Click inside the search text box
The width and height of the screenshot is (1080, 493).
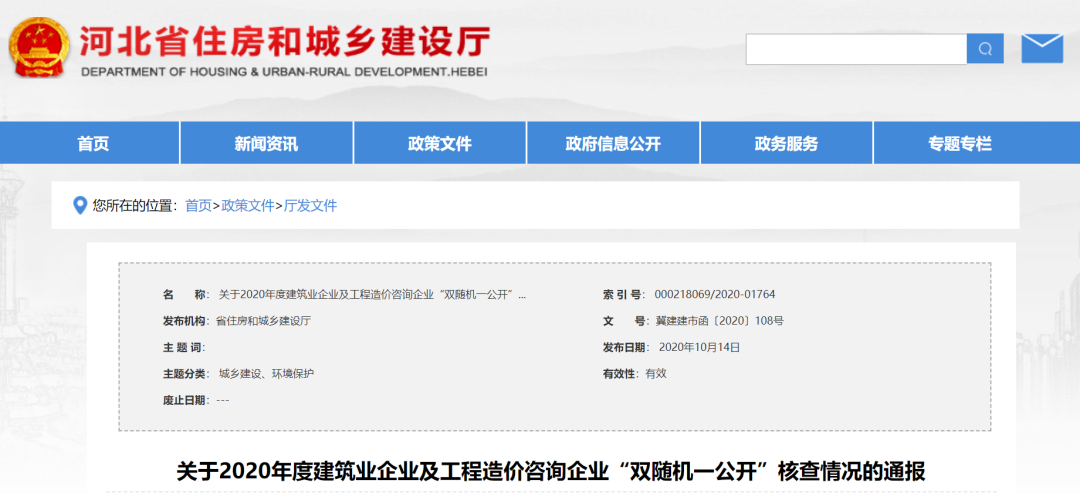click(x=856, y=49)
